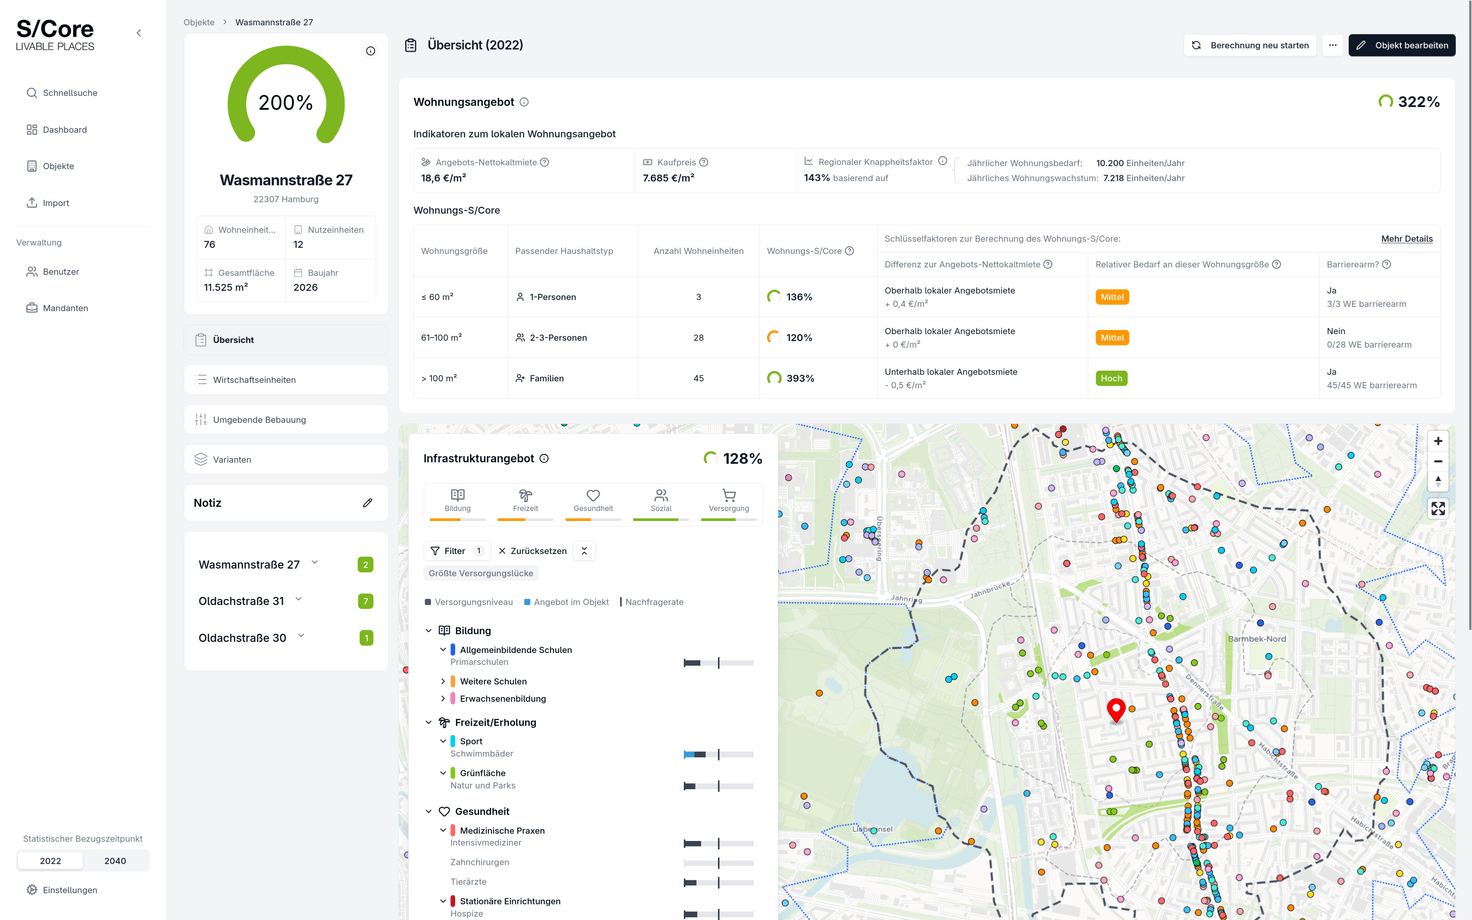Screen dimensions: 1472x920
Task: Expand the Weitere Schulen subcategory
Action: click(x=443, y=682)
